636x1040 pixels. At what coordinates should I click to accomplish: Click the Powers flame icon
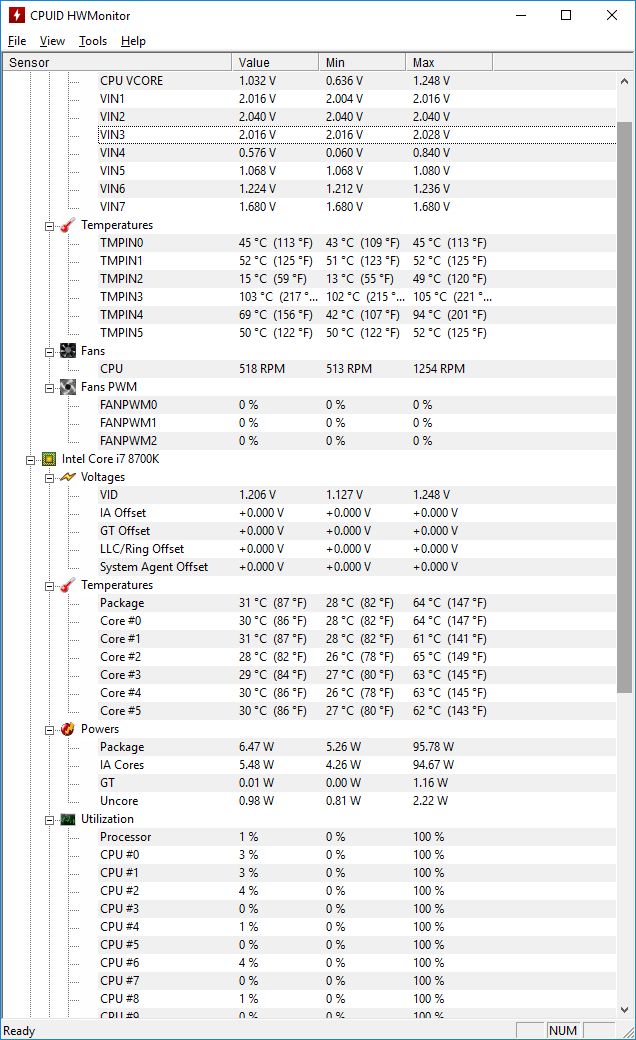(68, 729)
